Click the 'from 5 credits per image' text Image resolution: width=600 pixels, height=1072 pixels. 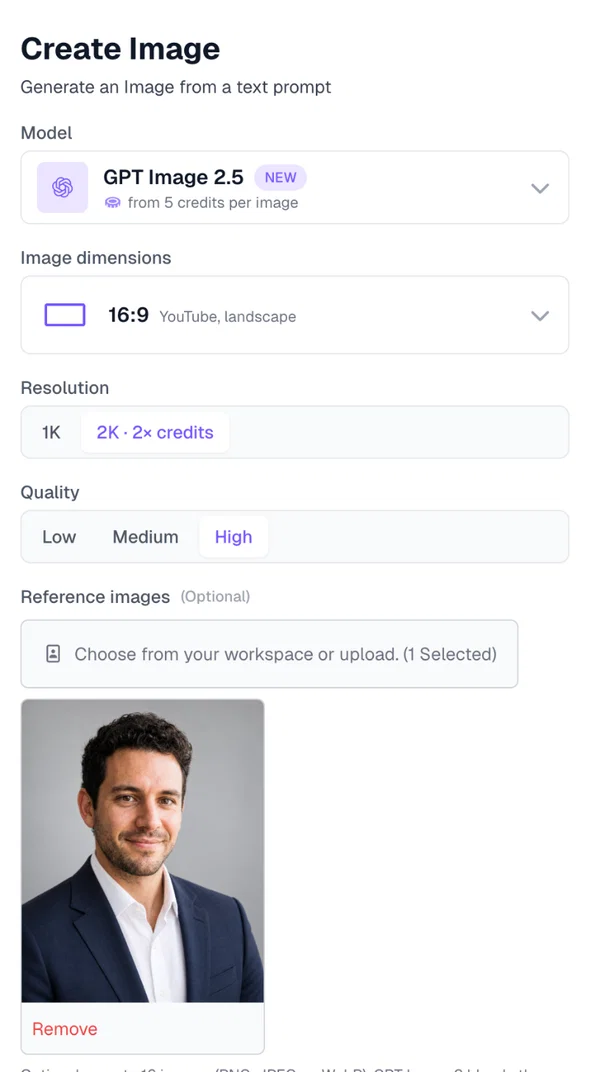[x=213, y=203]
